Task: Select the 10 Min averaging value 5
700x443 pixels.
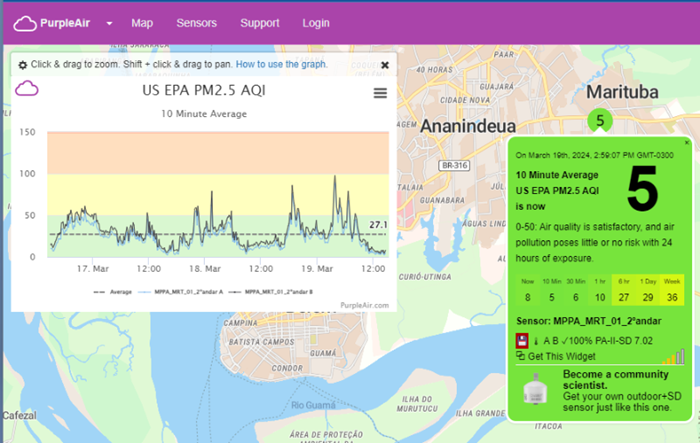Action: point(552,290)
